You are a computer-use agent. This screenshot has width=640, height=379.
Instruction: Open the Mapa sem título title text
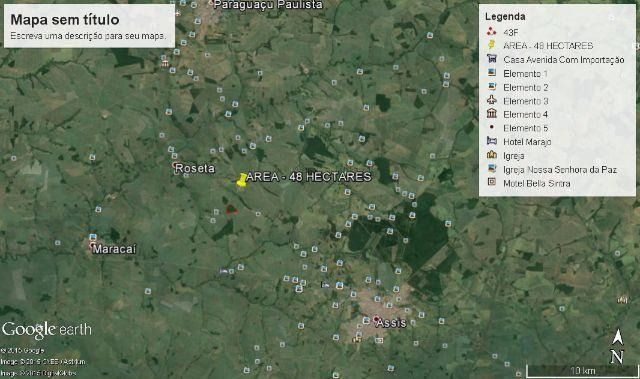(65, 20)
